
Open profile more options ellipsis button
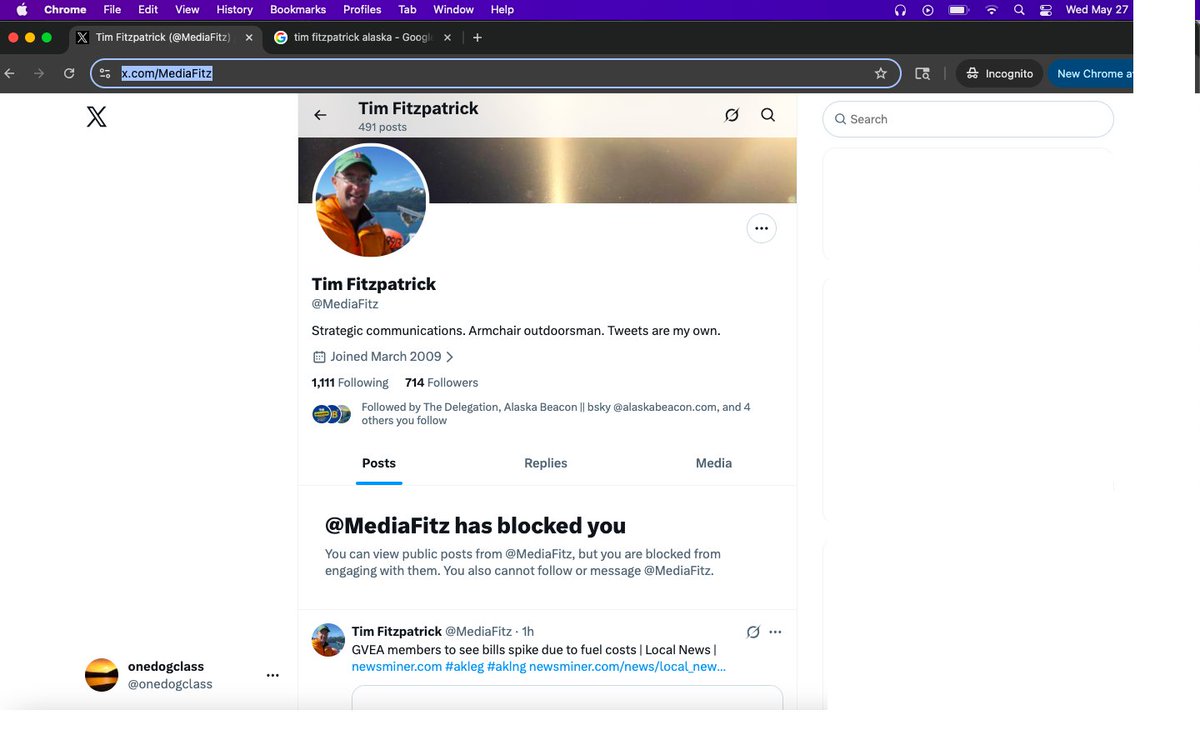click(x=762, y=229)
